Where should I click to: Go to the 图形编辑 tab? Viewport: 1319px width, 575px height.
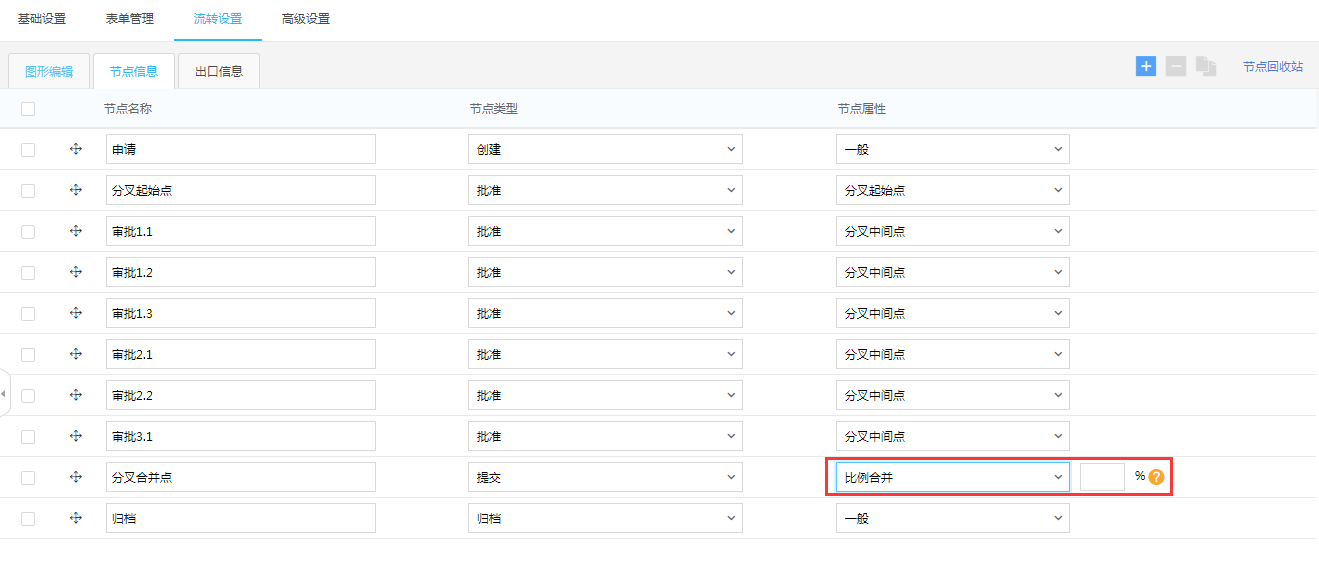coord(49,71)
